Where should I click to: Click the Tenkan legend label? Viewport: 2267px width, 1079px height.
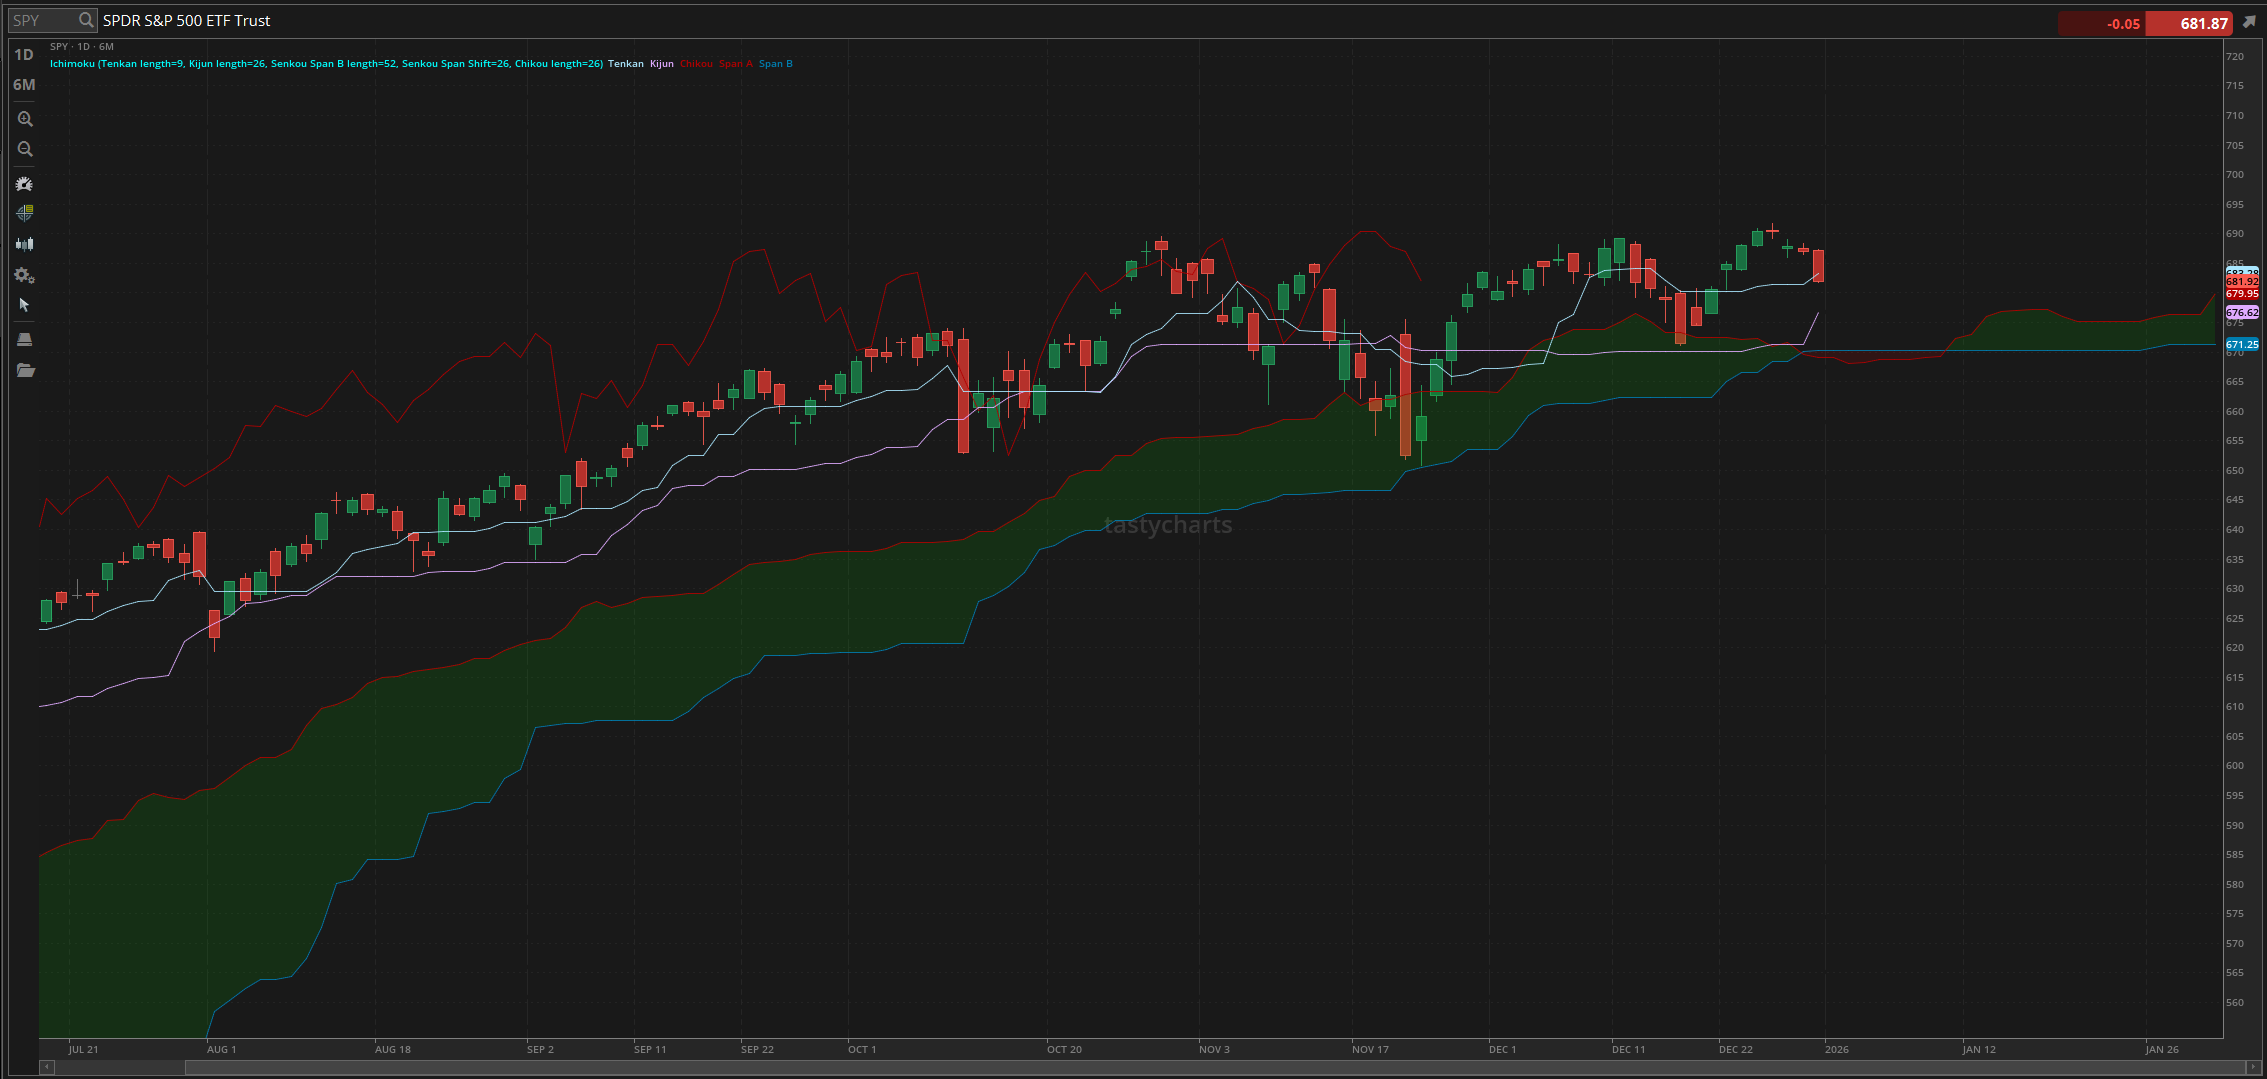(x=626, y=64)
